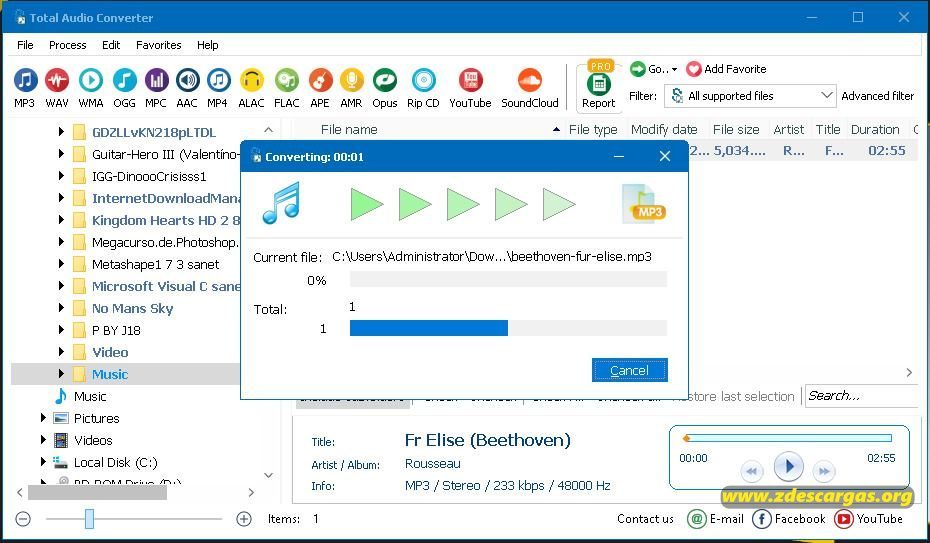The image size is (930, 543).
Task: Fast forward the preview track
Action: coord(824,471)
